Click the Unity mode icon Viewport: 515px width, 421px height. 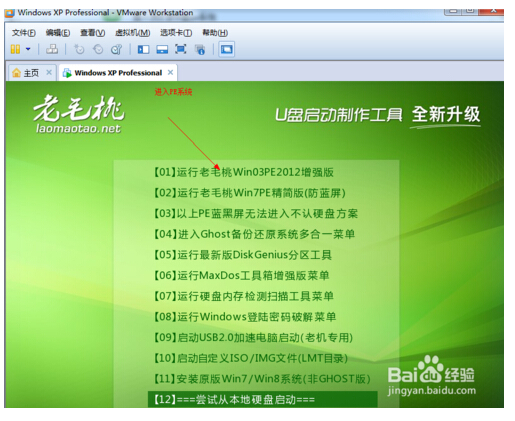click(200, 50)
